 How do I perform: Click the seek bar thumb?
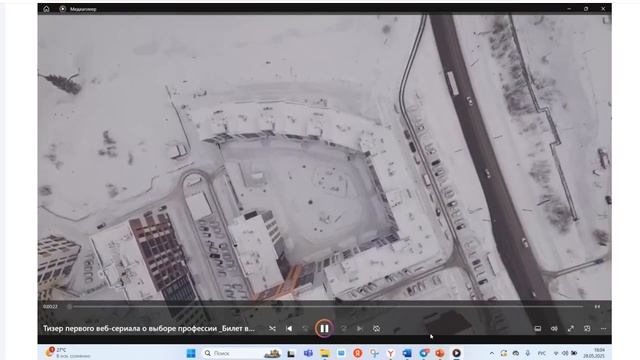(x=69, y=307)
